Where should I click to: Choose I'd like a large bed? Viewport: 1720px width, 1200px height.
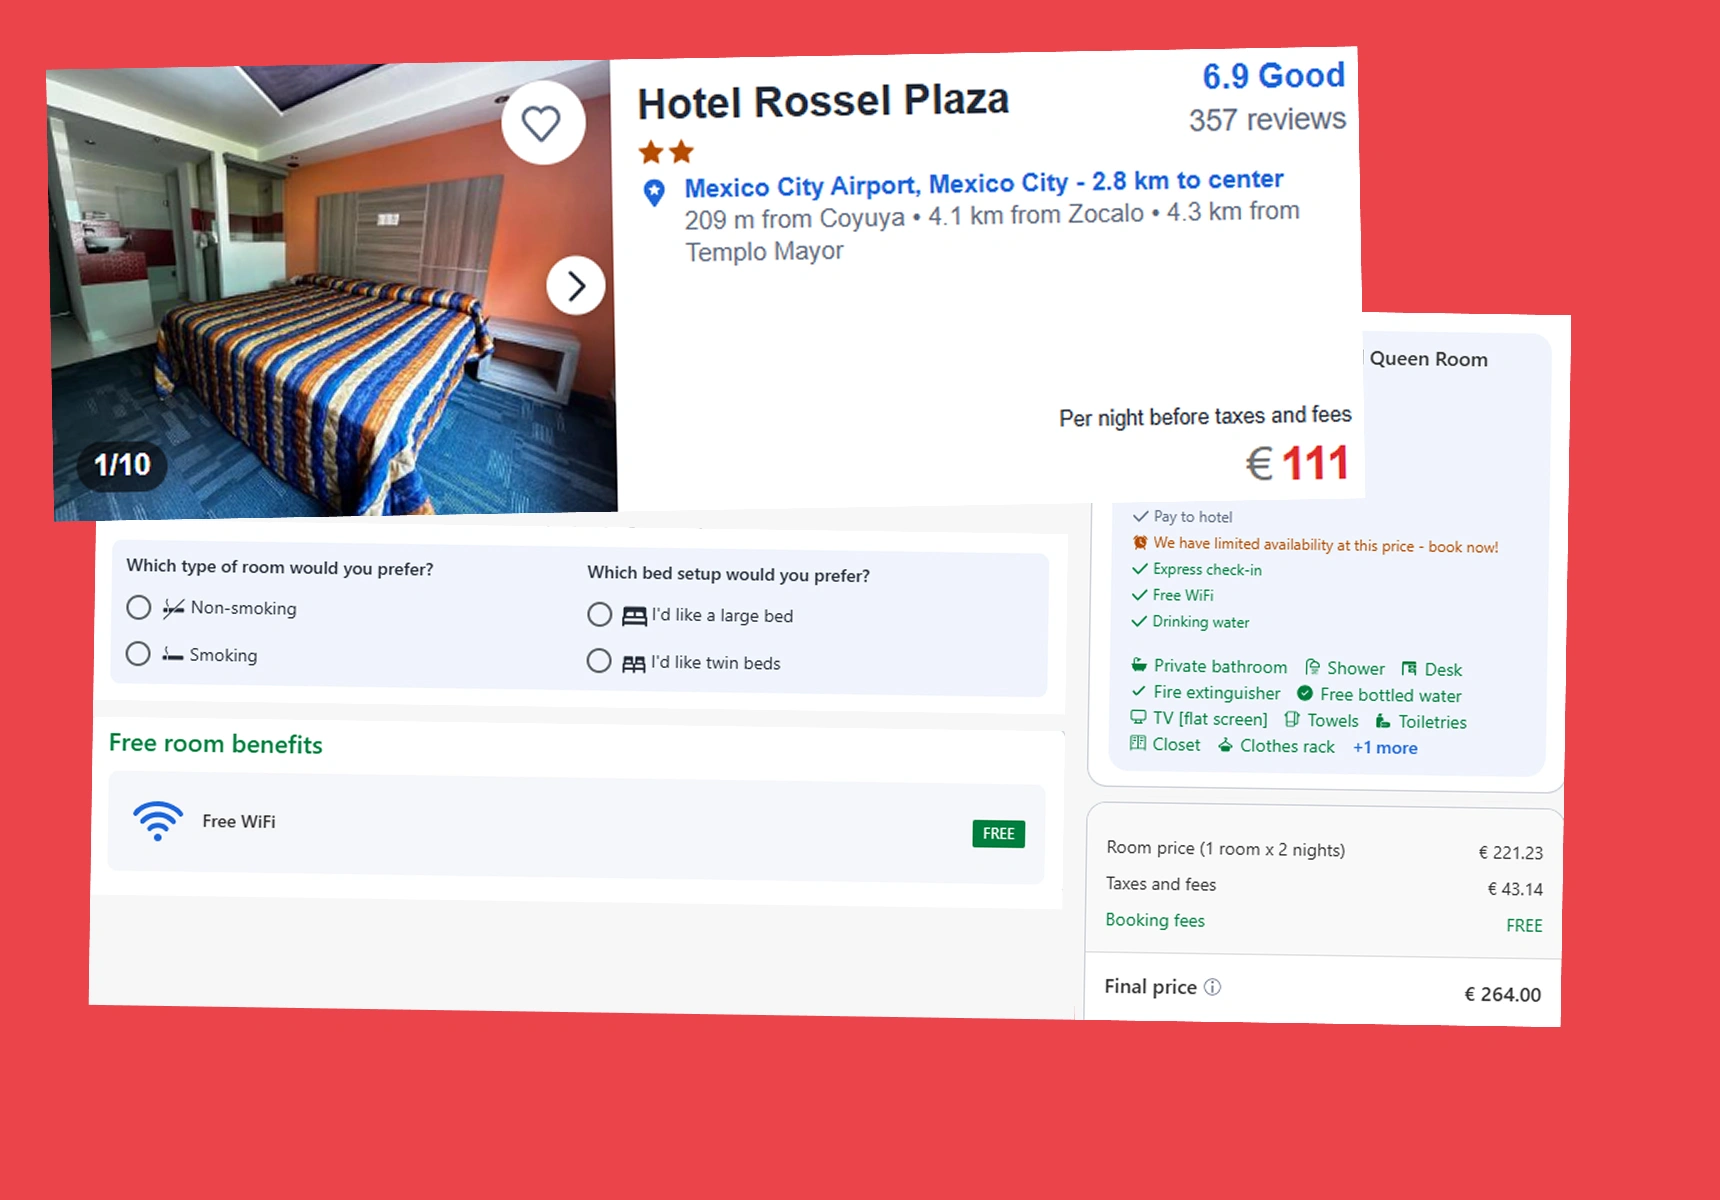click(600, 614)
